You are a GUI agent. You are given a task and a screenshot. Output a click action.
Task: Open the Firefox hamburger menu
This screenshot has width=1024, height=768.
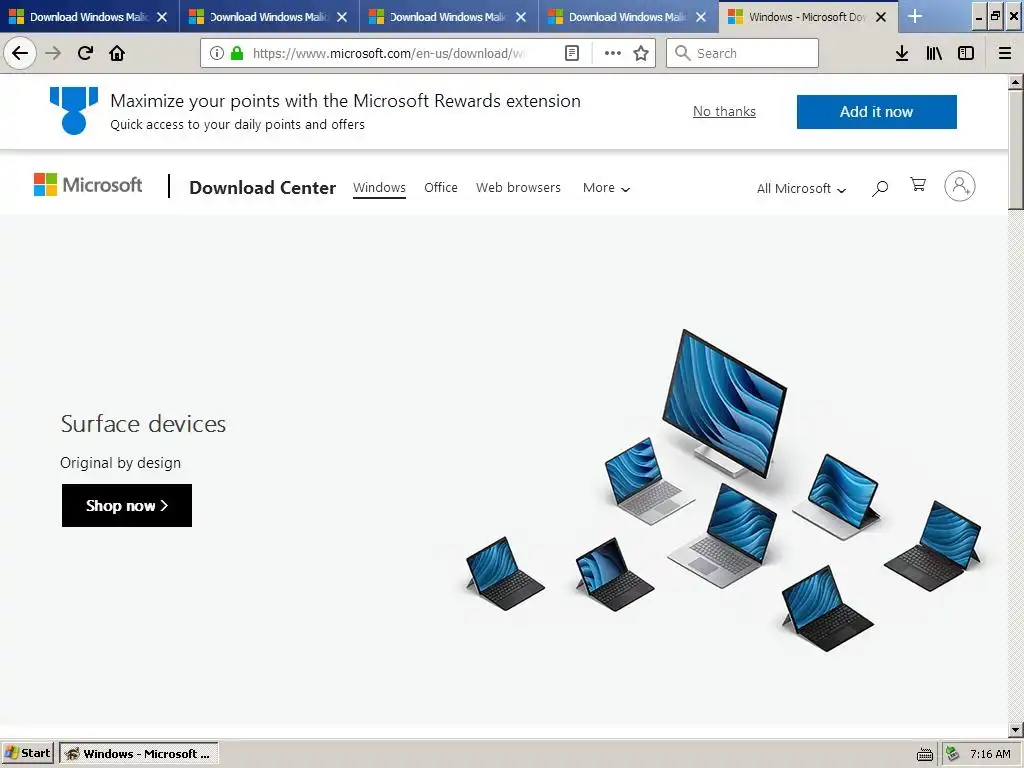pos(1005,53)
